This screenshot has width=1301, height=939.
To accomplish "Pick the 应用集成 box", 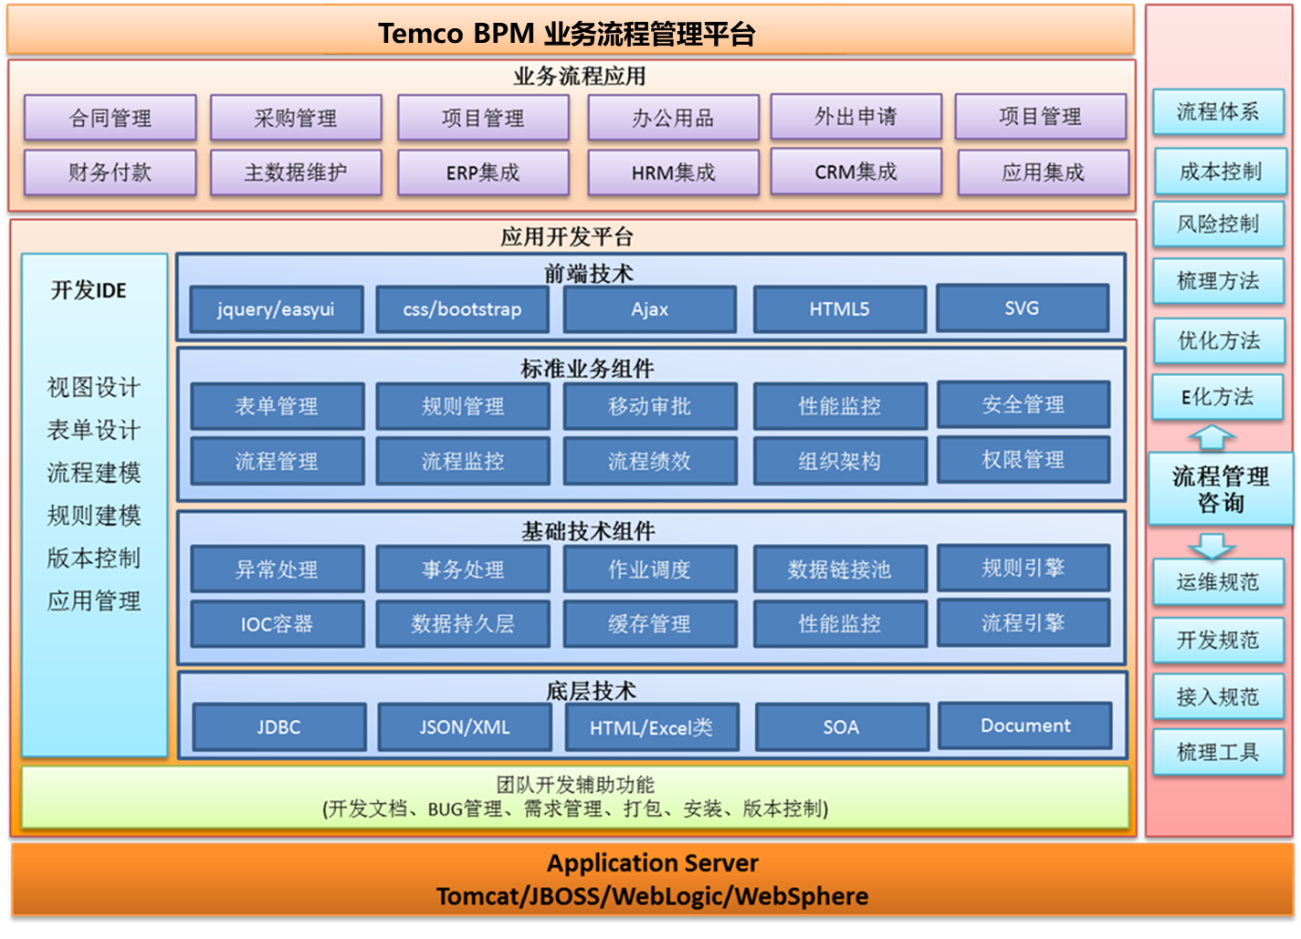I will click(x=1043, y=172).
